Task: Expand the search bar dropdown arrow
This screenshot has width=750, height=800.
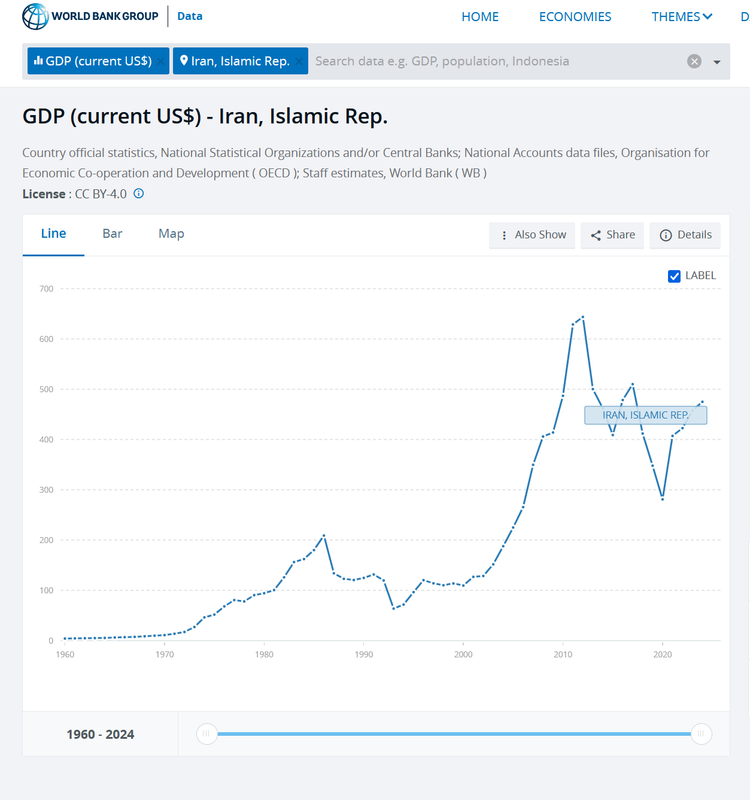Action: pos(717,62)
